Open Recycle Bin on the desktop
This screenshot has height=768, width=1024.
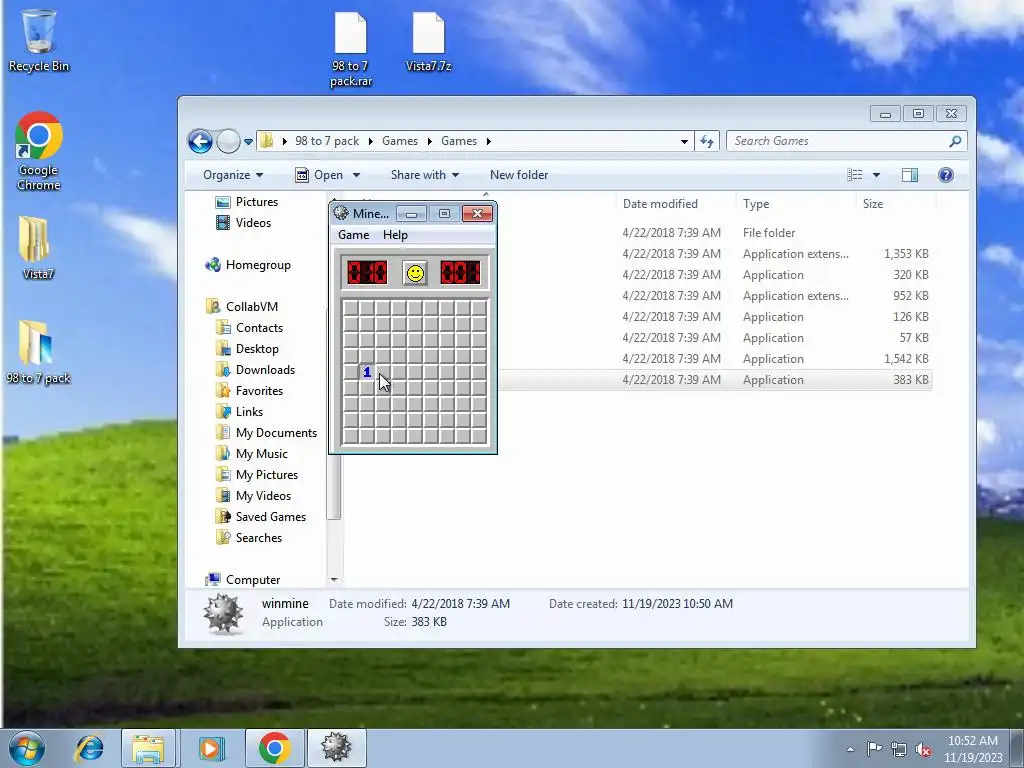click(39, 40)
